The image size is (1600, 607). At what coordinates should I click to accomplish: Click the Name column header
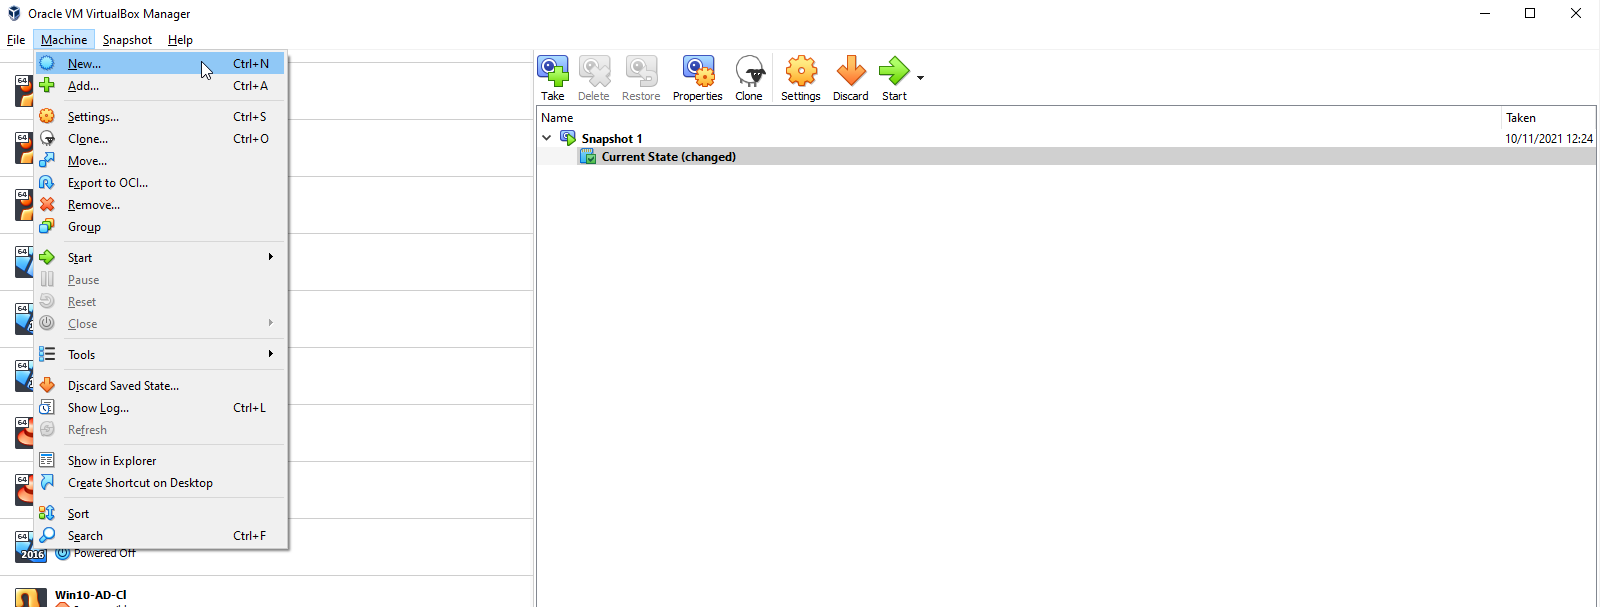(x=558, y=118)
